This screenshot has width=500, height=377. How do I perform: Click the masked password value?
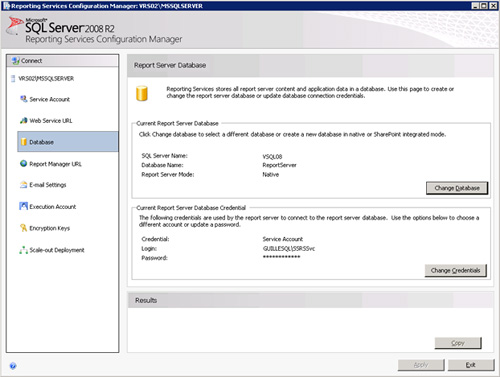(x=281, y=257)
